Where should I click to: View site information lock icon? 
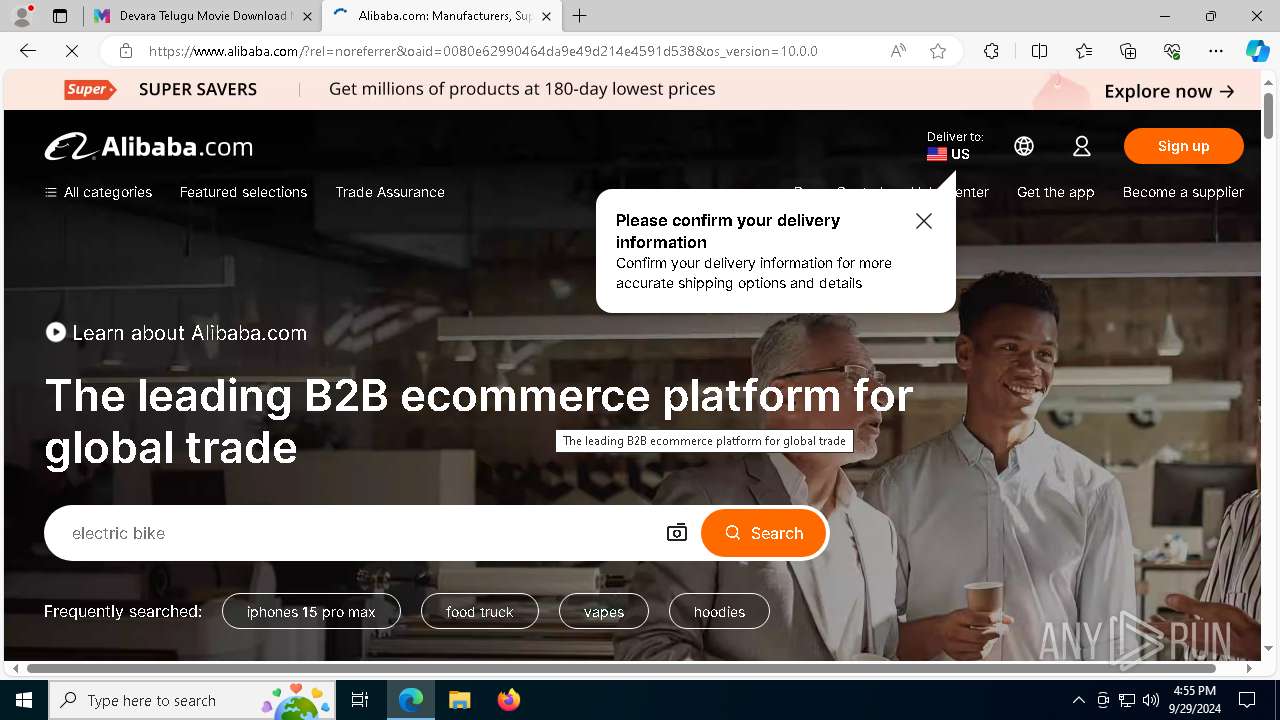(x=125, y=51)
